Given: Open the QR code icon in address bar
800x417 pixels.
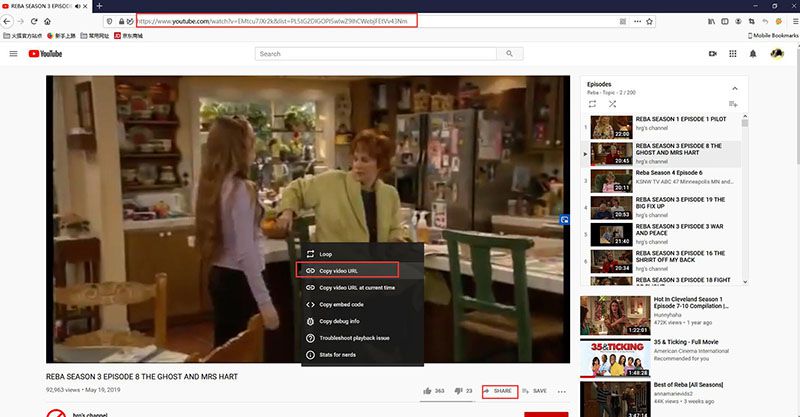Looking at the screenshot, I should pyautogui.click(x=623, y=21).
